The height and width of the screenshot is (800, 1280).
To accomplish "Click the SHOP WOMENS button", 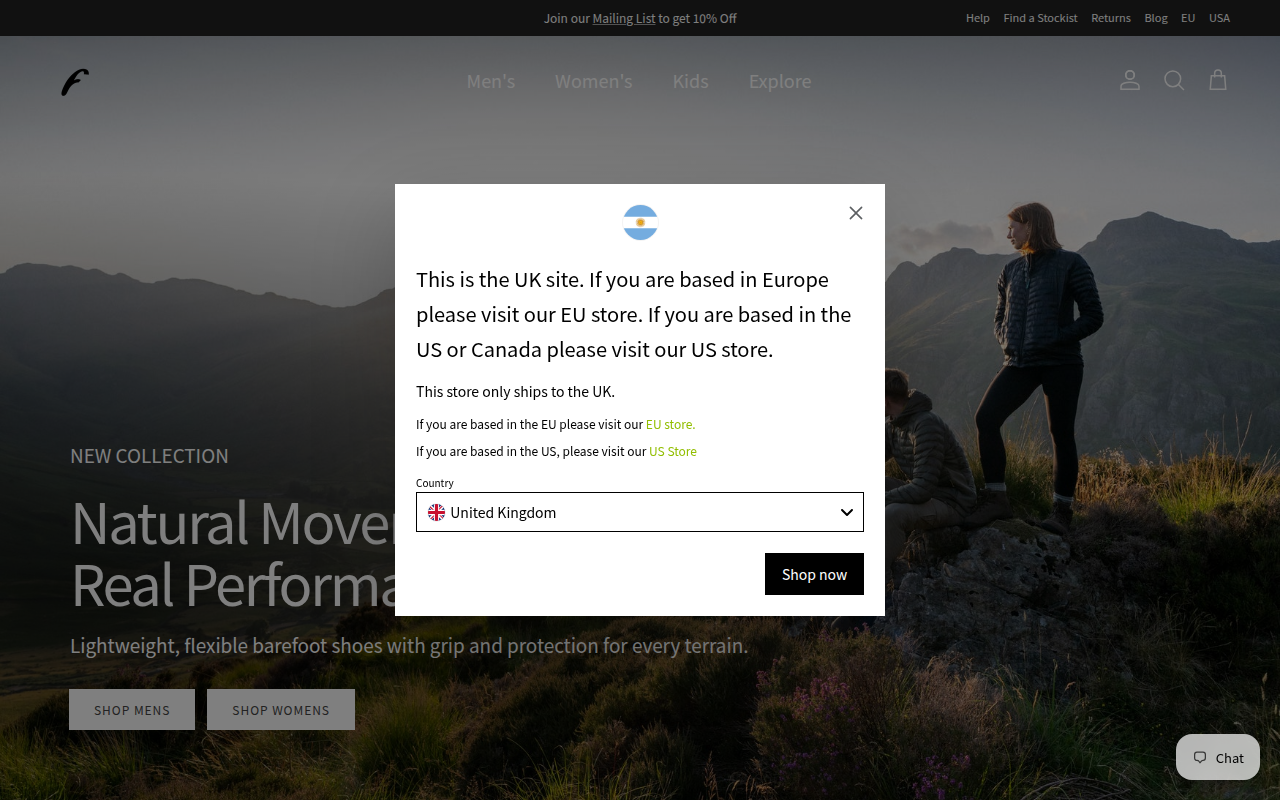I will tap(281, 710).
